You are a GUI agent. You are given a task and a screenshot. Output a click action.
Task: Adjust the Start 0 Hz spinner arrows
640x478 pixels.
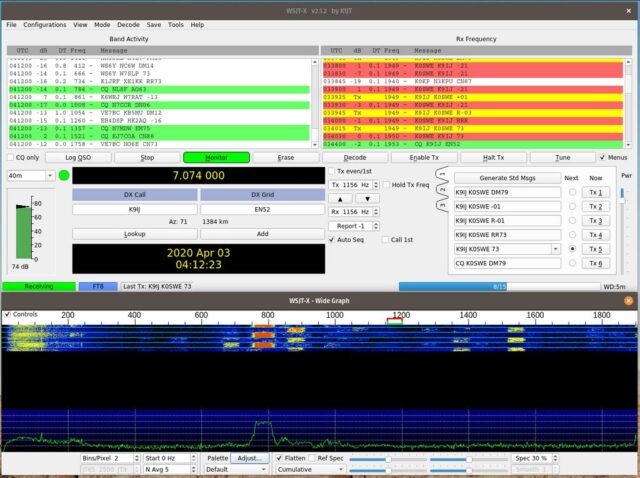[194, 458]
